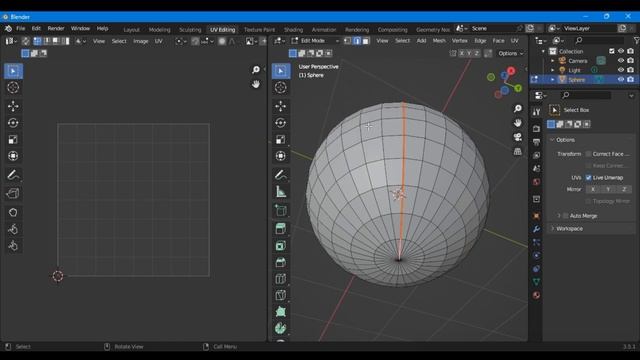The height and width of the screenshot is (360, 640).
Task: Select the Scale tool in the 3D viewport toolbar
Action: 280,140
